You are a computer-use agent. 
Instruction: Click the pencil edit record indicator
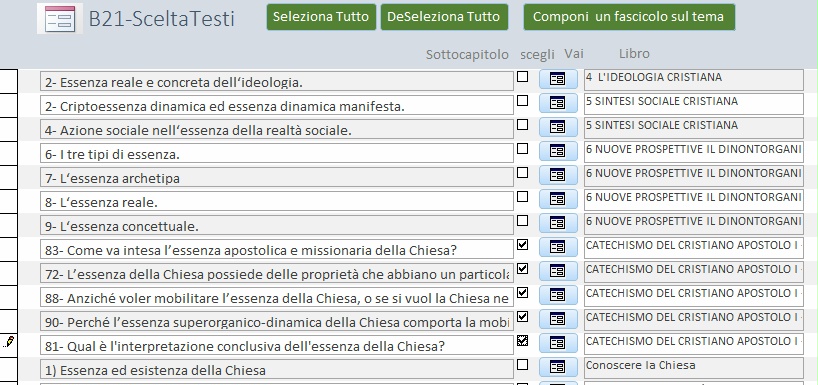click(9, 341)
